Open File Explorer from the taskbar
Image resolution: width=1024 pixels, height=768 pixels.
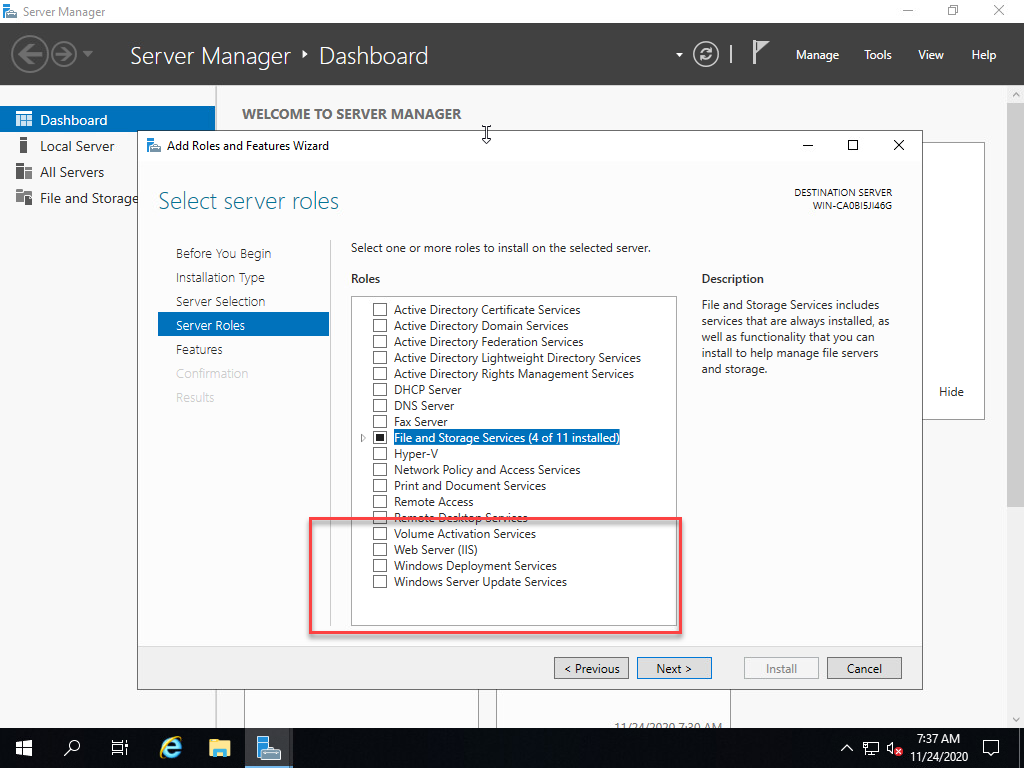pyautogui.click(x=219, y=748)
